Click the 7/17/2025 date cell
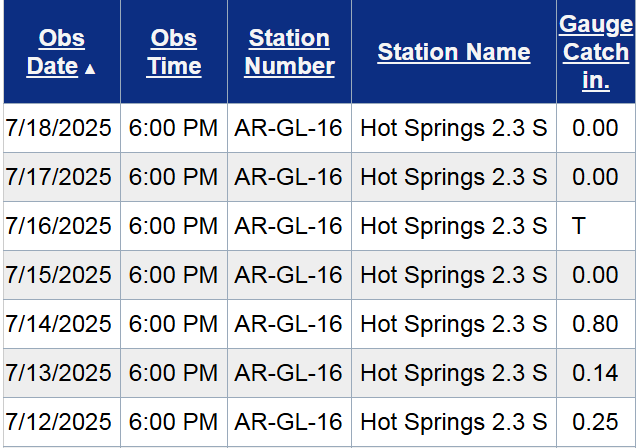Image resolution: width=636 pixels, height=448 pixels. click(59, 177)
